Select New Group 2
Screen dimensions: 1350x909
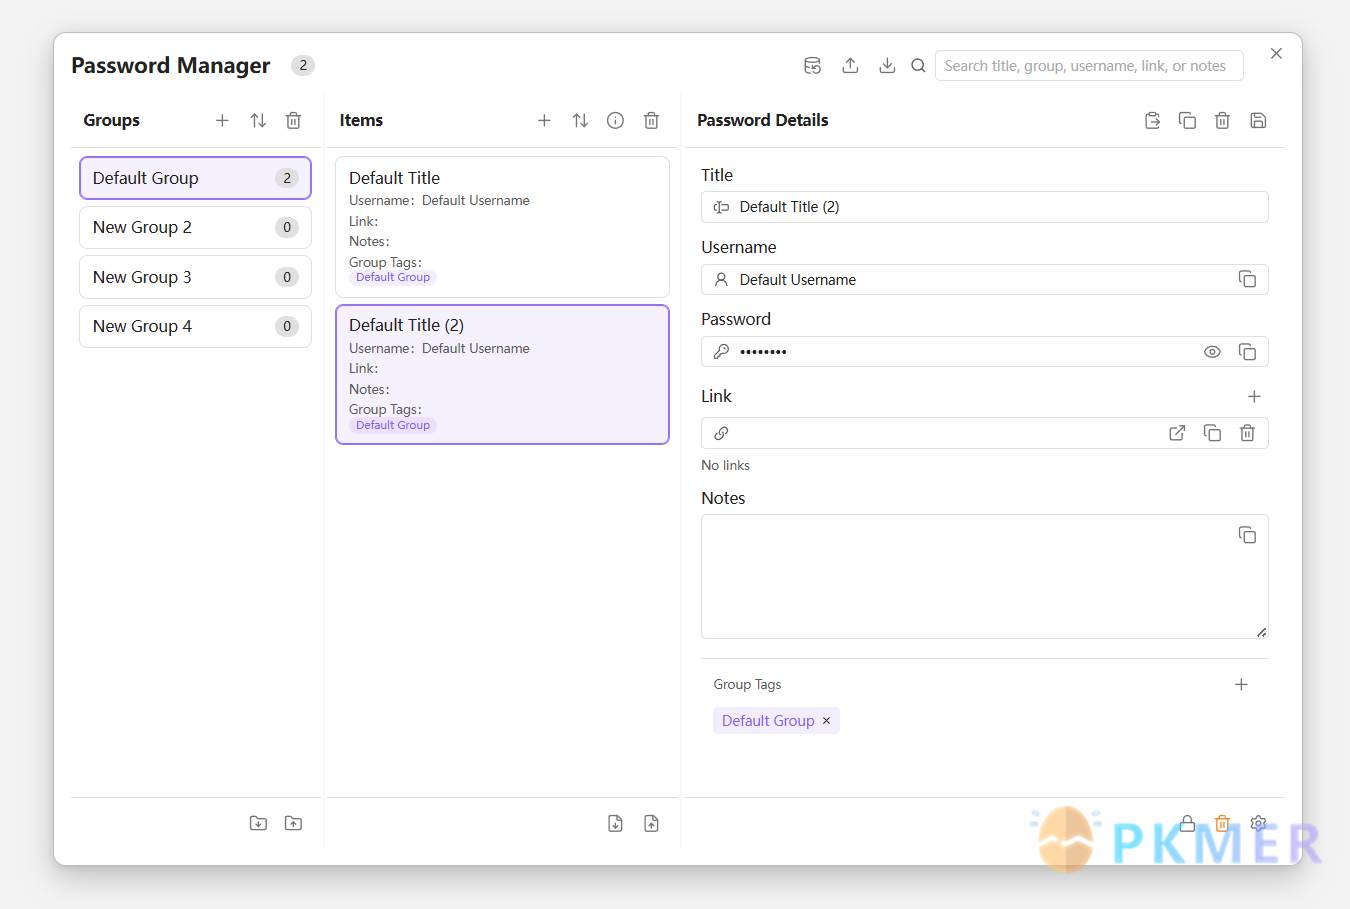195,227
